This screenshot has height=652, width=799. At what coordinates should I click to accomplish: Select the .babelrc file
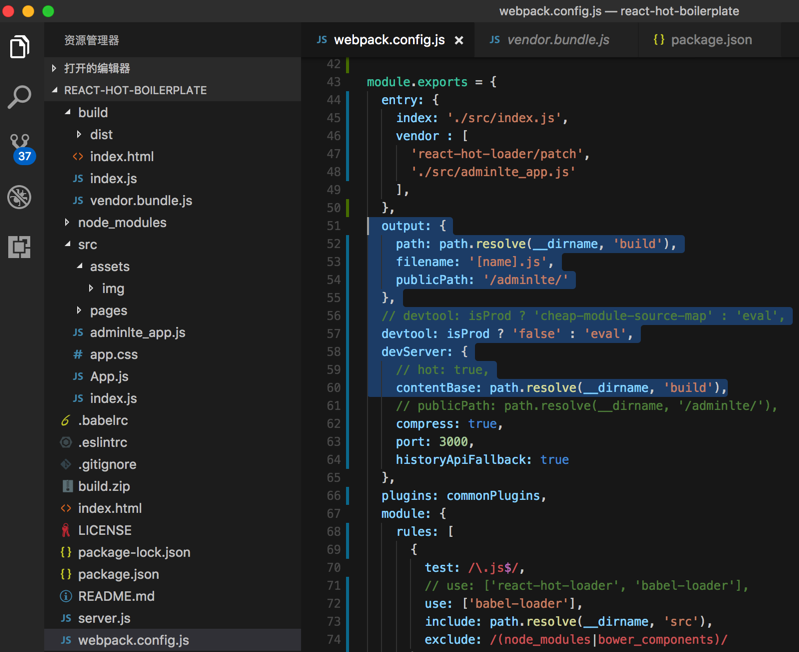[x=102, y=420]
